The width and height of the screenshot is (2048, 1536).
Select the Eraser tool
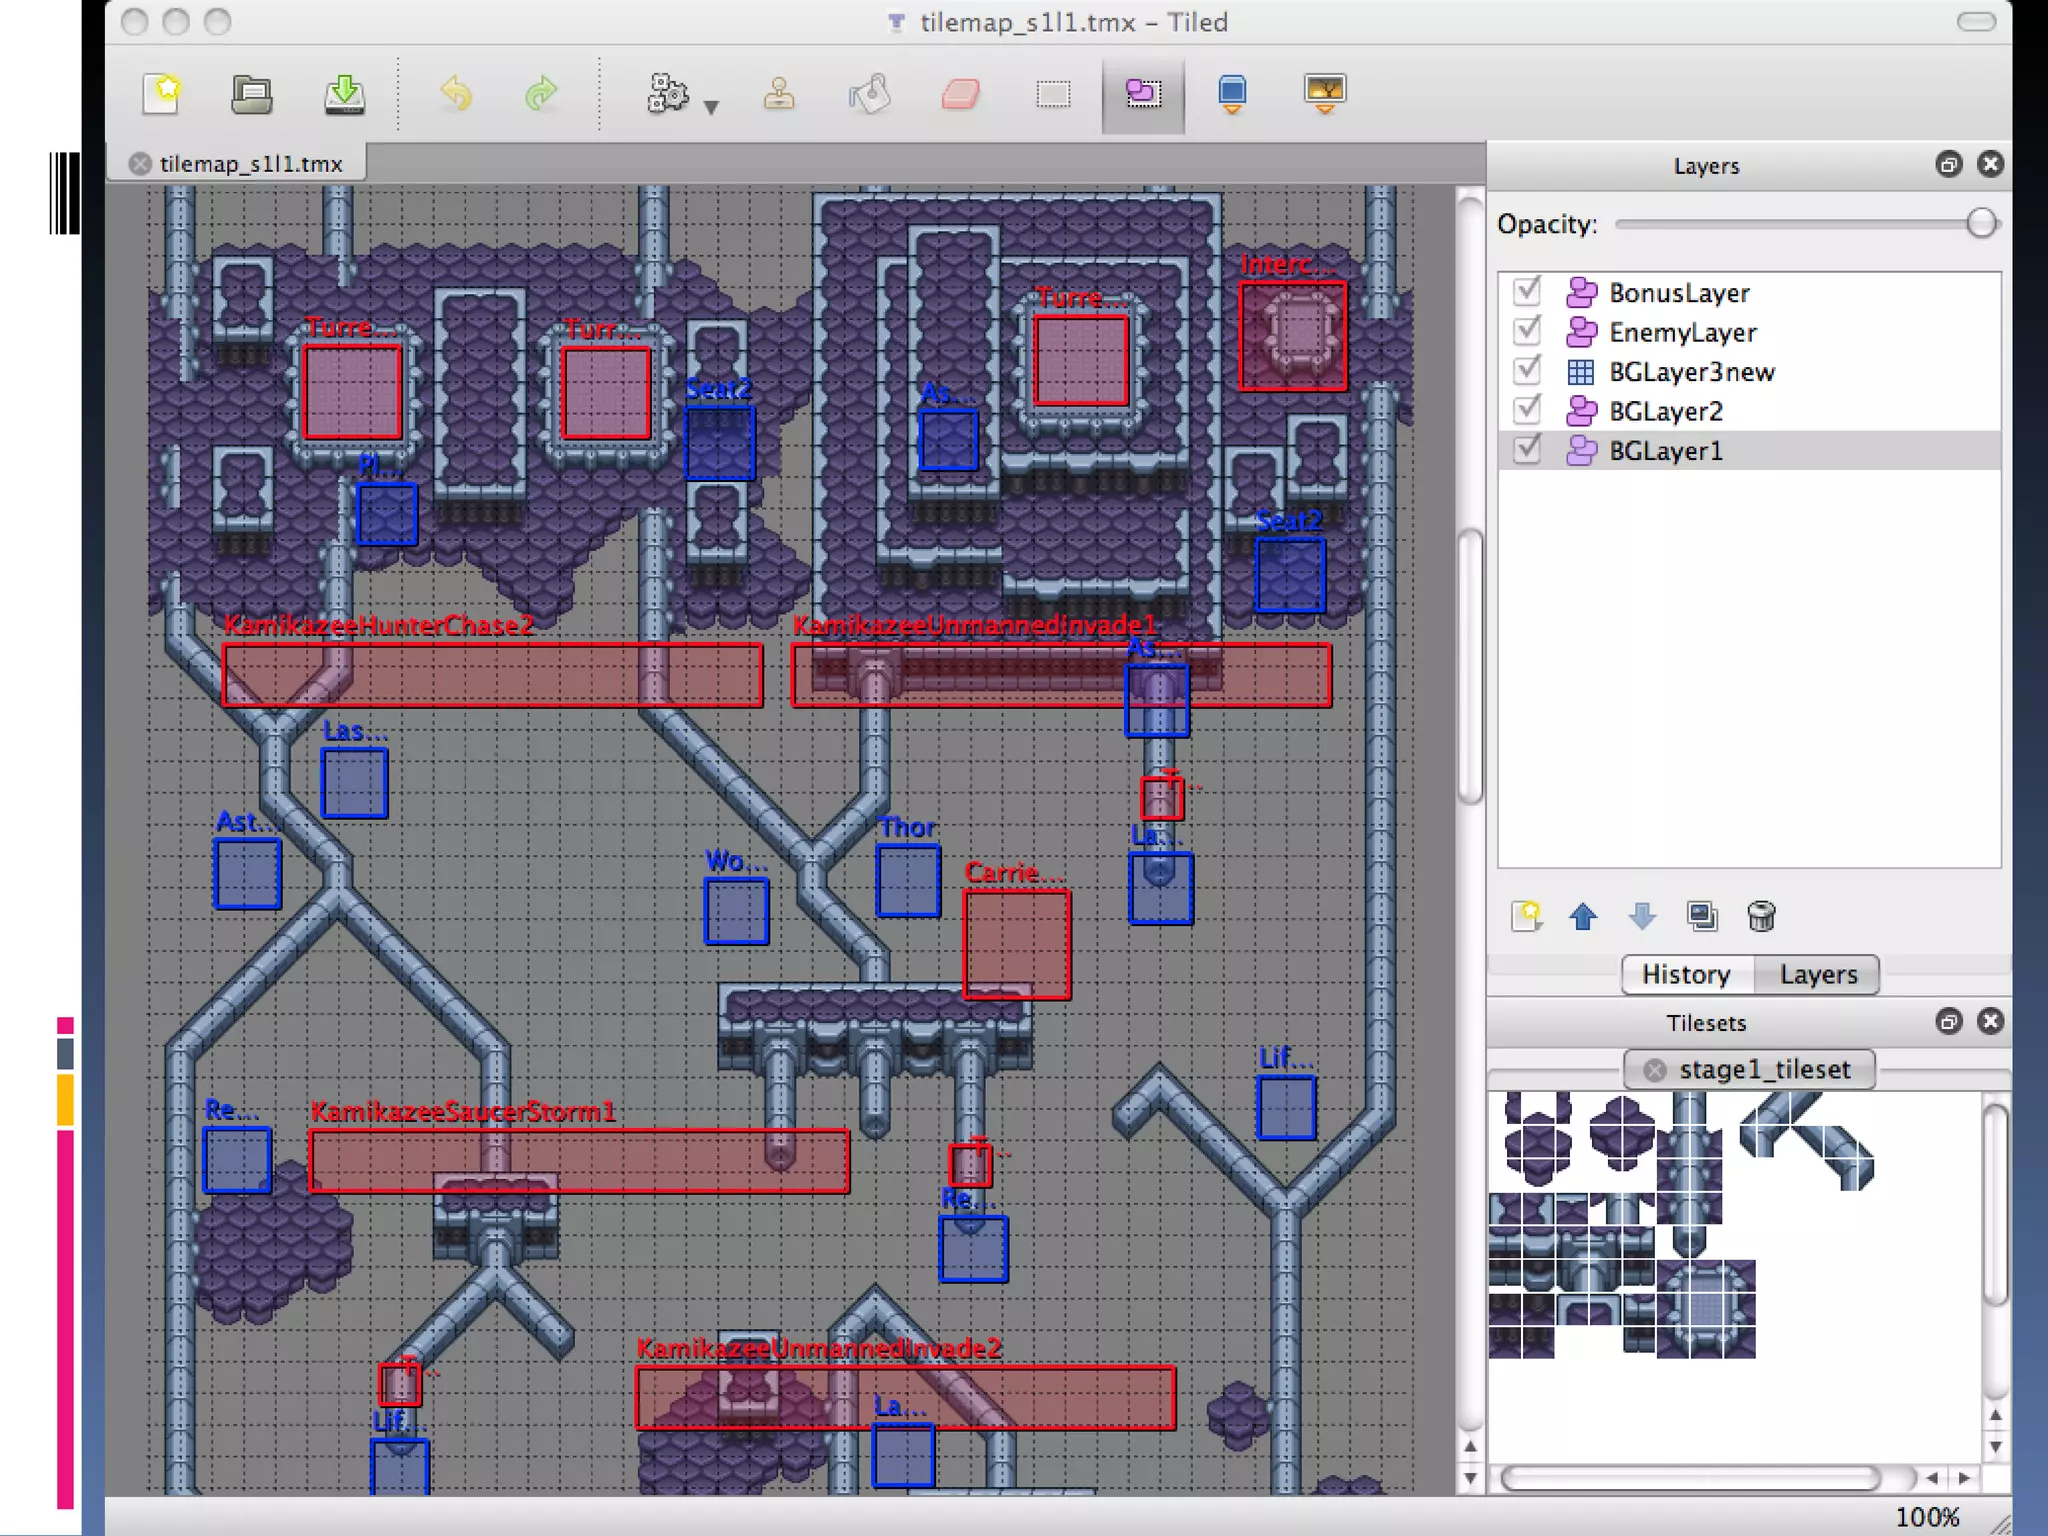[960, 94]
